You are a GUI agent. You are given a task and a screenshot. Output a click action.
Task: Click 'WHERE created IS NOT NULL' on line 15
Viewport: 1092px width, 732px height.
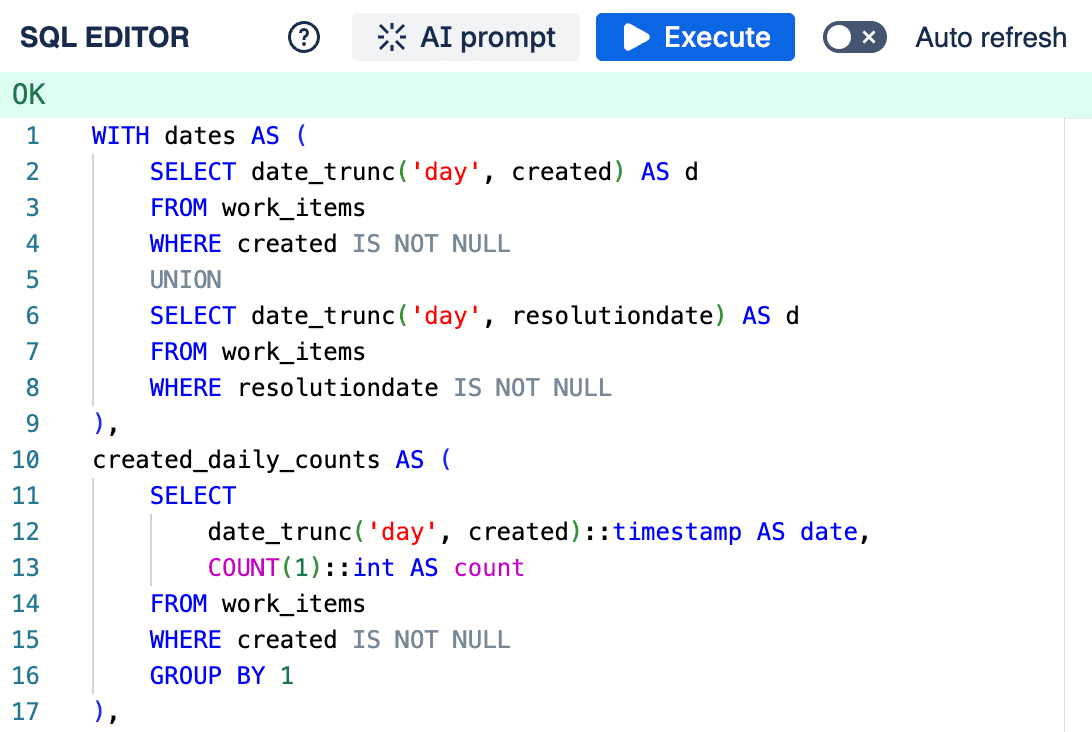coord(330,639)
